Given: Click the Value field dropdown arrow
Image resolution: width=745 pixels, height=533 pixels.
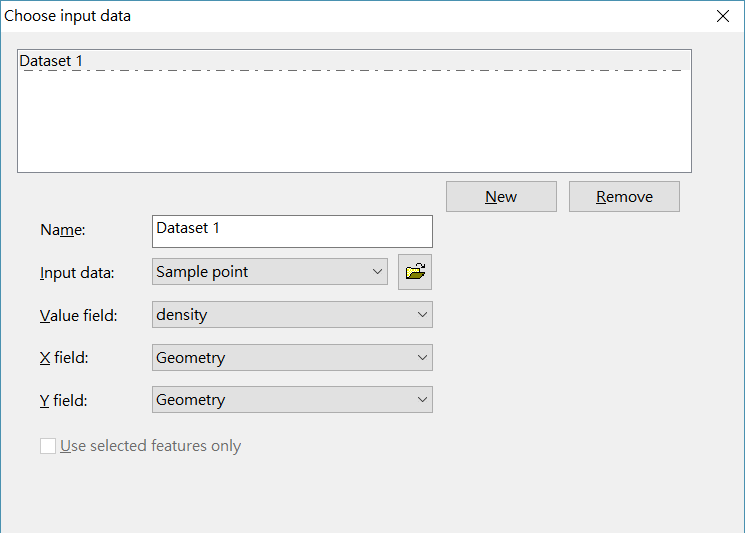Looking at the screenshot, I should tap(422, 314).
